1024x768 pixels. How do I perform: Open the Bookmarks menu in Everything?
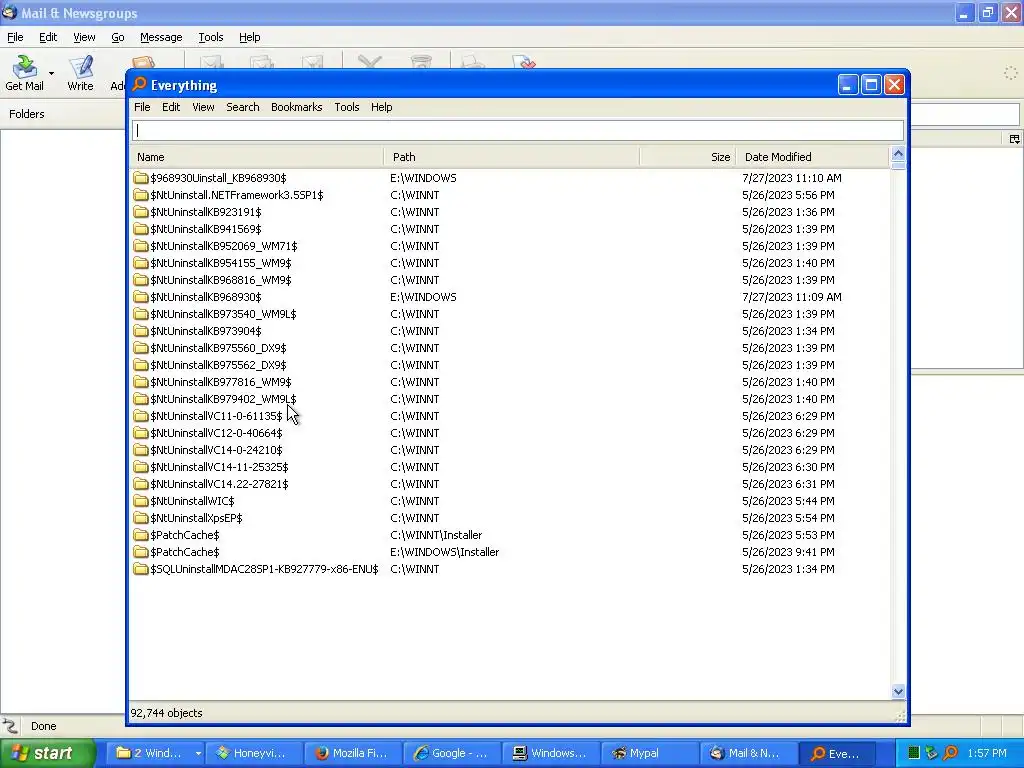(x=296, y=107)
